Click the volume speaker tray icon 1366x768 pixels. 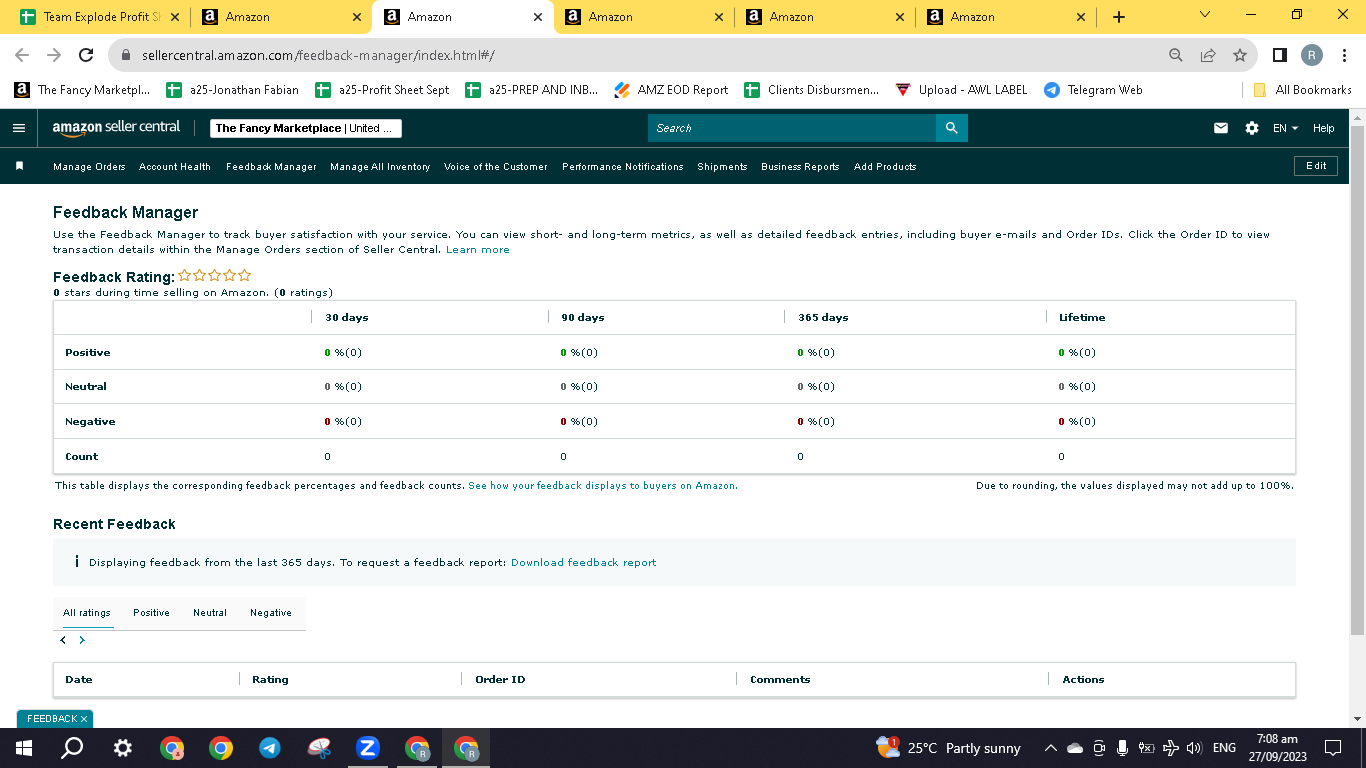[x=1194, y=748]
